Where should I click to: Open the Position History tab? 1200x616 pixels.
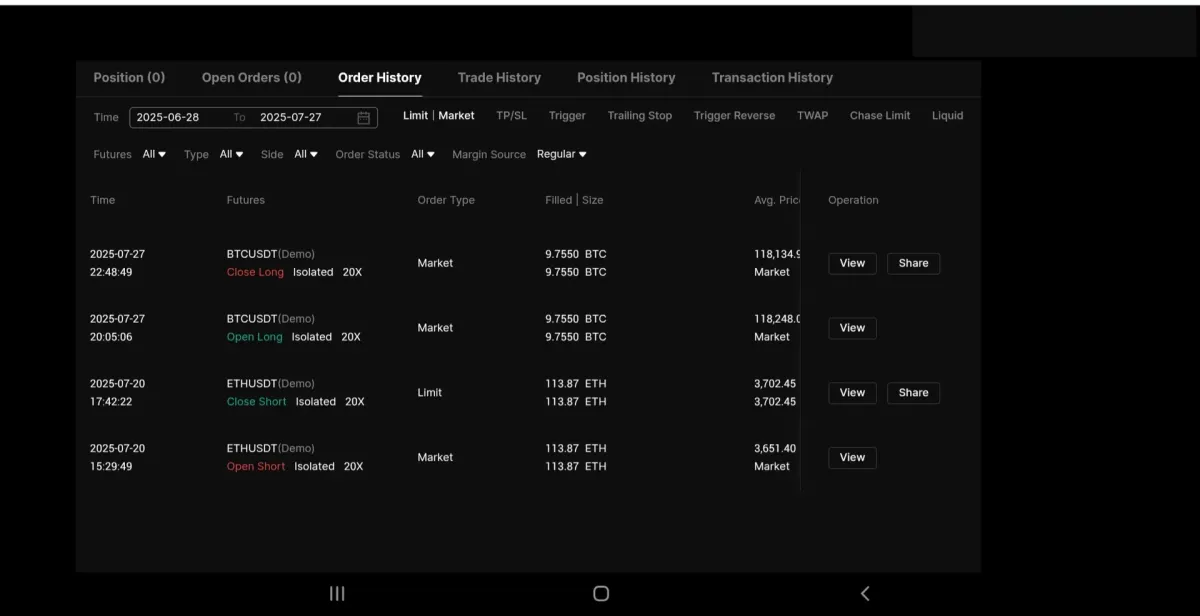626,78
